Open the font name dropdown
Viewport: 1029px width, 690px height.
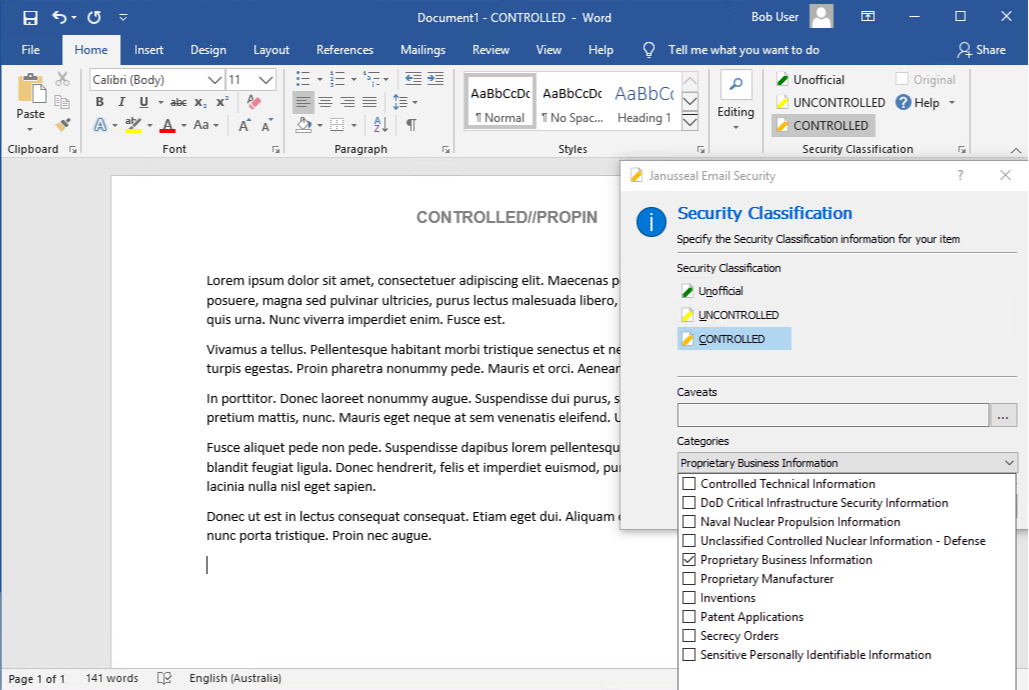click(215, 79)
